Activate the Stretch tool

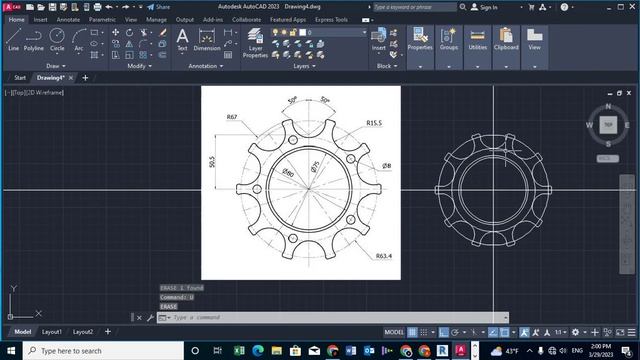coord(116,55)
